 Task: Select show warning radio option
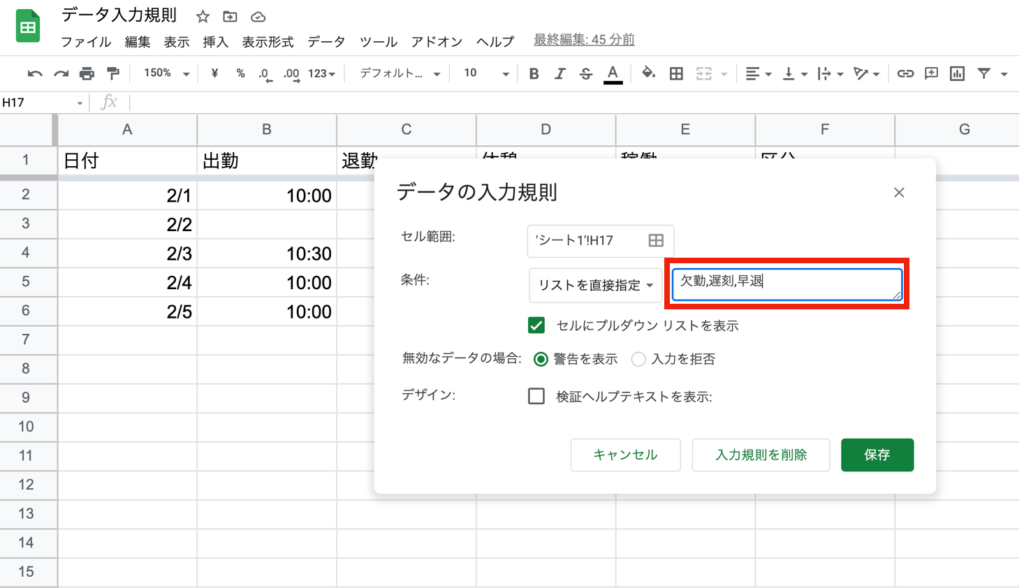541,359
